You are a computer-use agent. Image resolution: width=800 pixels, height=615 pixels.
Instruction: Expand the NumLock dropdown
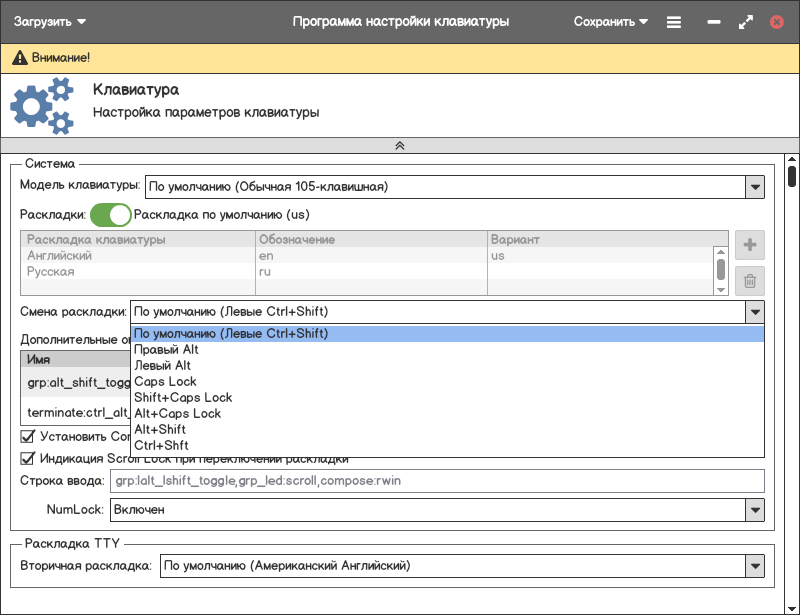click(754, 510)
